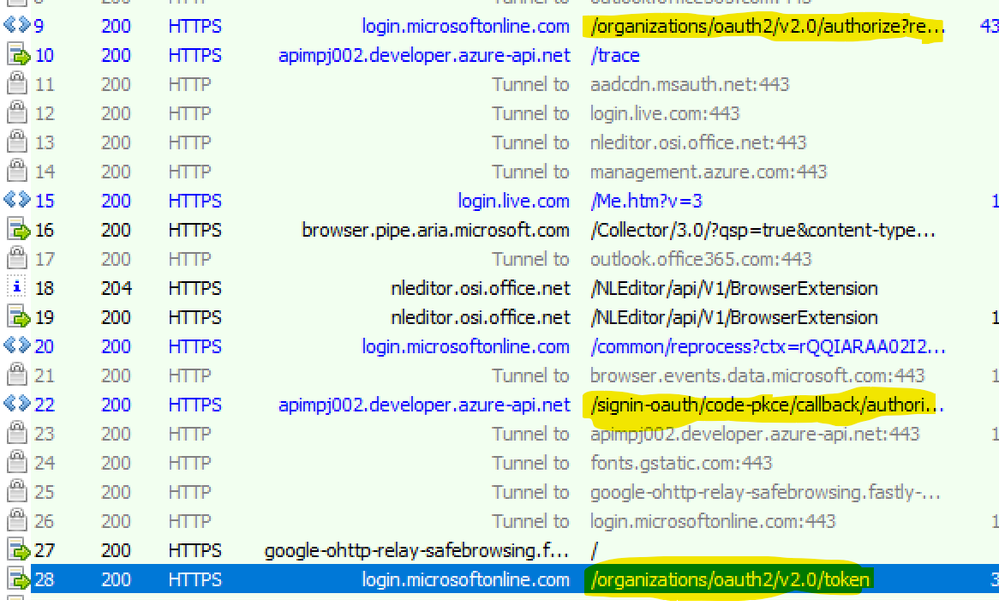999x601 pixels.
Task: Click status code 204 in session 18
Action: point(116,289)
